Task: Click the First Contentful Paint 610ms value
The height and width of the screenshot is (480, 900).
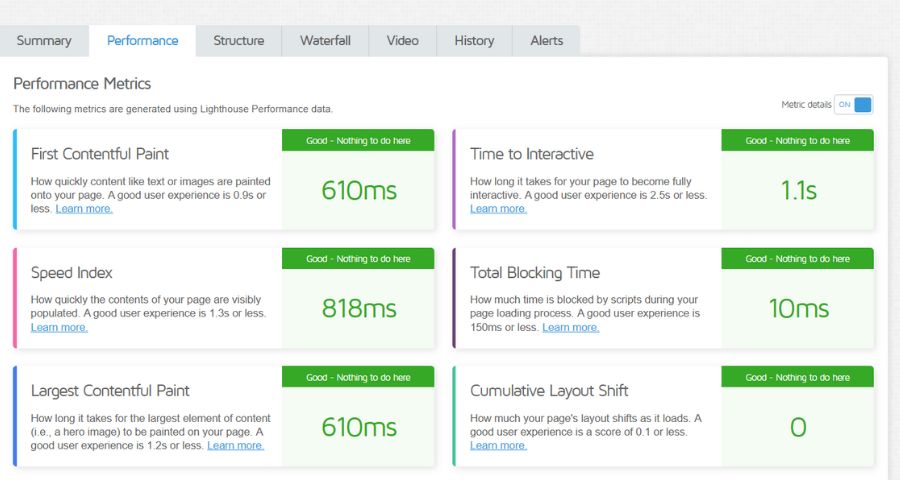Action: 359,191
